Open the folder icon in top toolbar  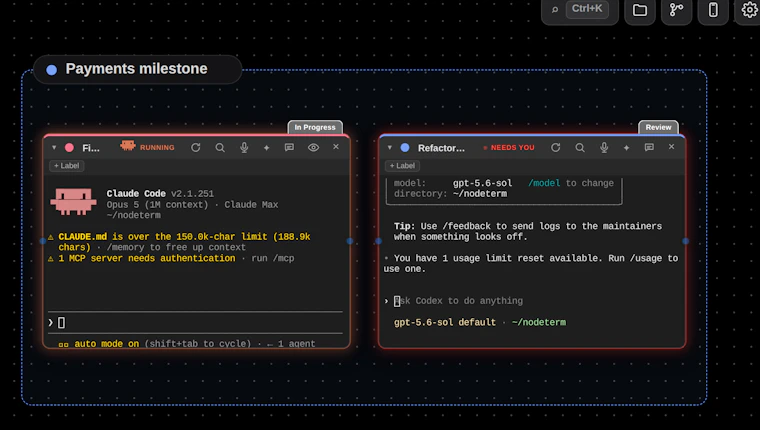pyautogui.click(x=640, y=10)
